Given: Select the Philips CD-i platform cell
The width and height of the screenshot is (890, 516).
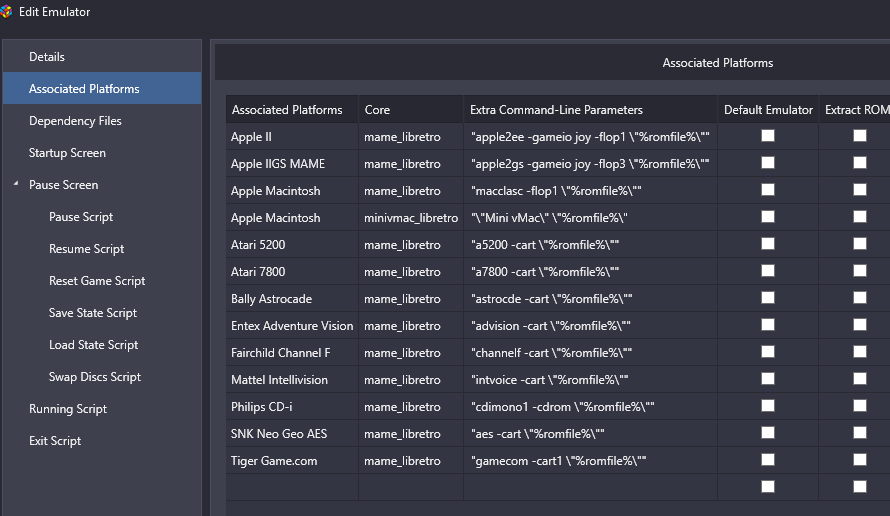Looking at the screenshot, I should [292, 406].
